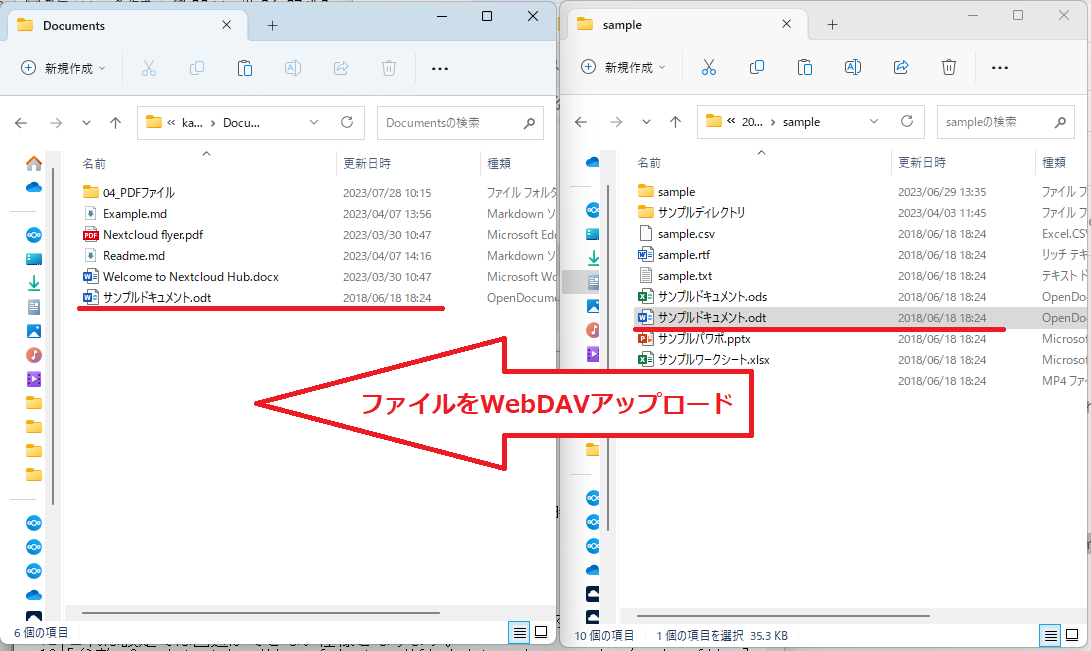Click the Delete trash icon in the sample toolbar

pos(948,67)
